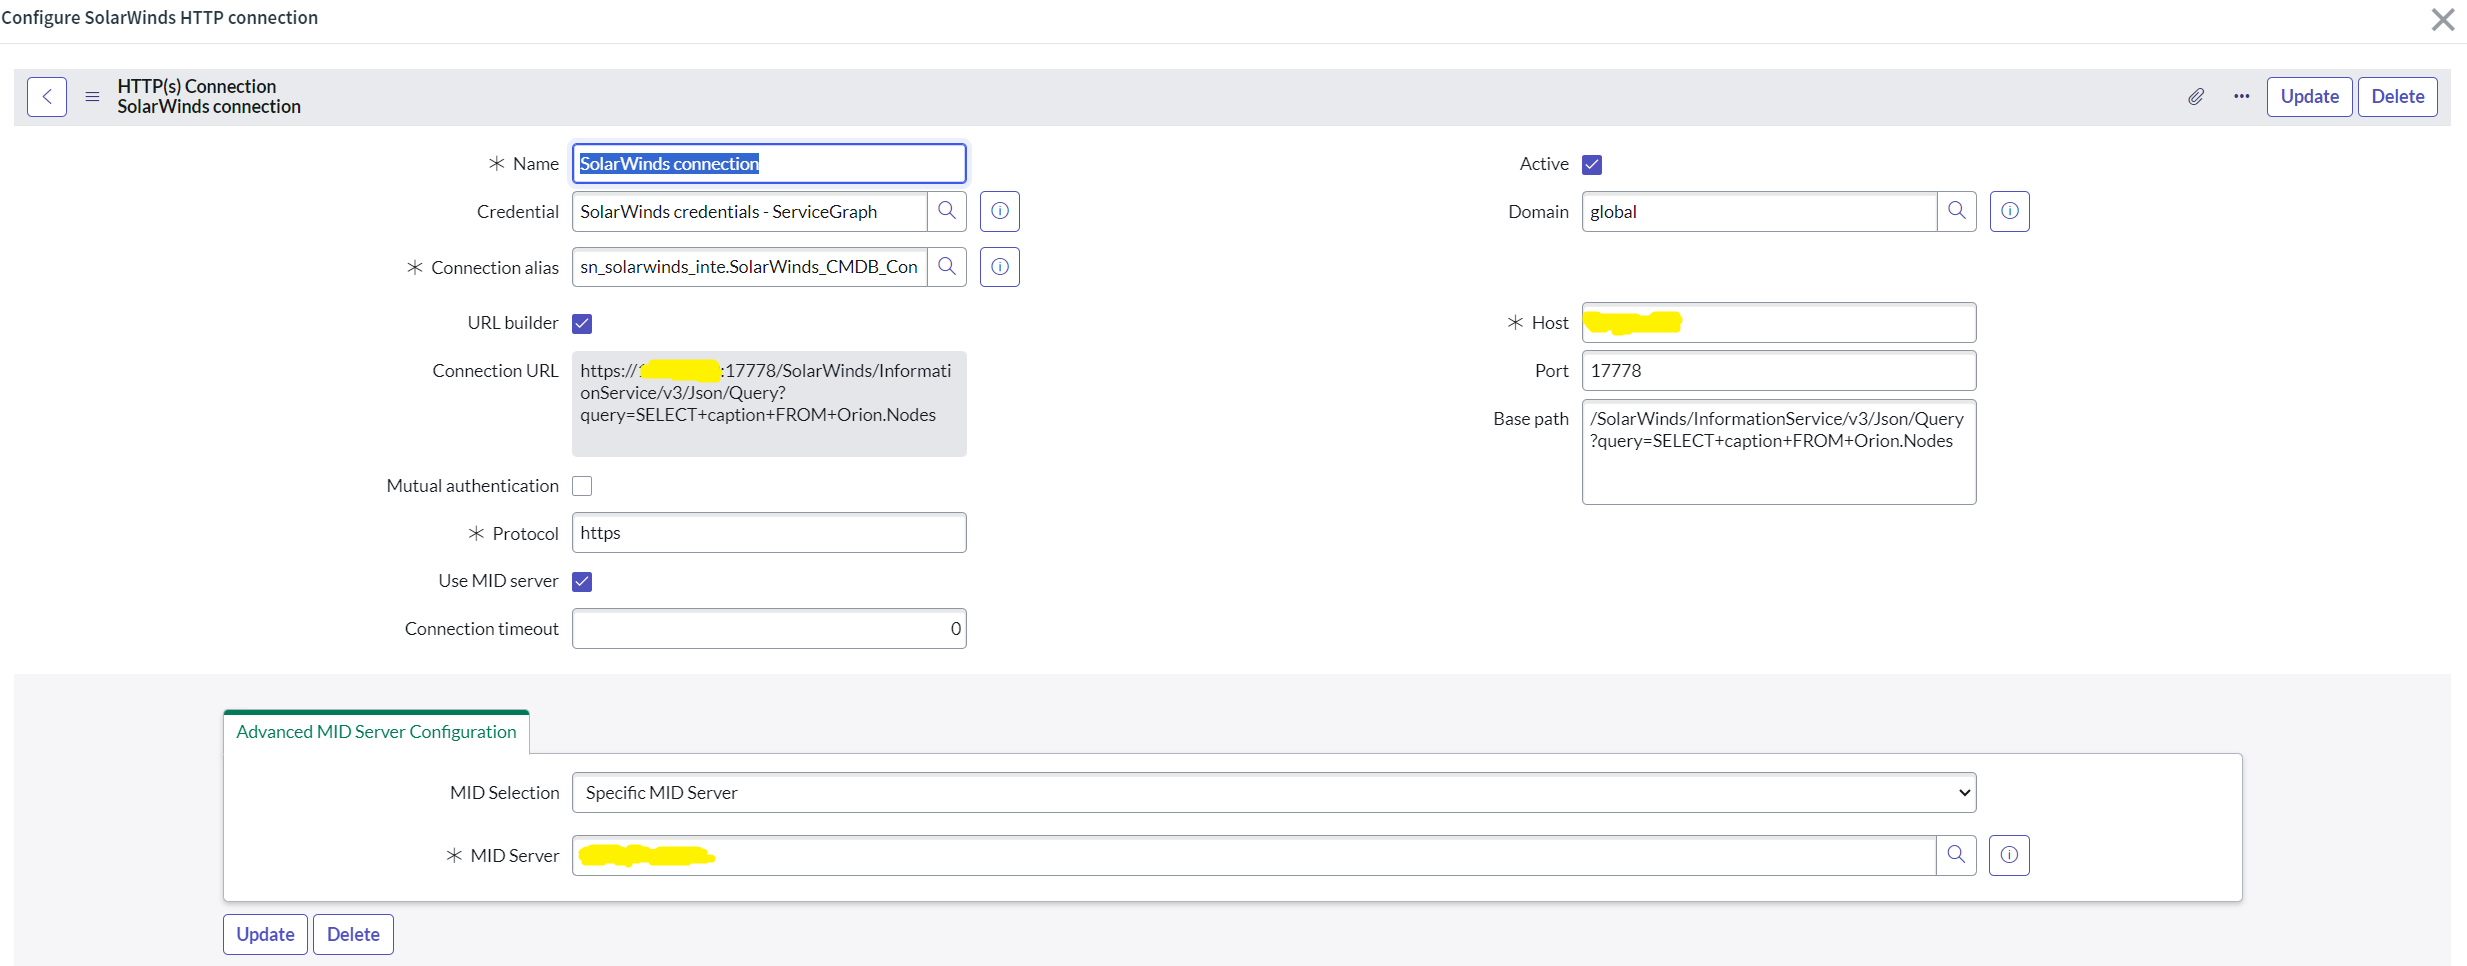Click the bottom Delete button
The height and width of the screenshot is (966, 2467).
pyautogui.click(x=353, y=934)
